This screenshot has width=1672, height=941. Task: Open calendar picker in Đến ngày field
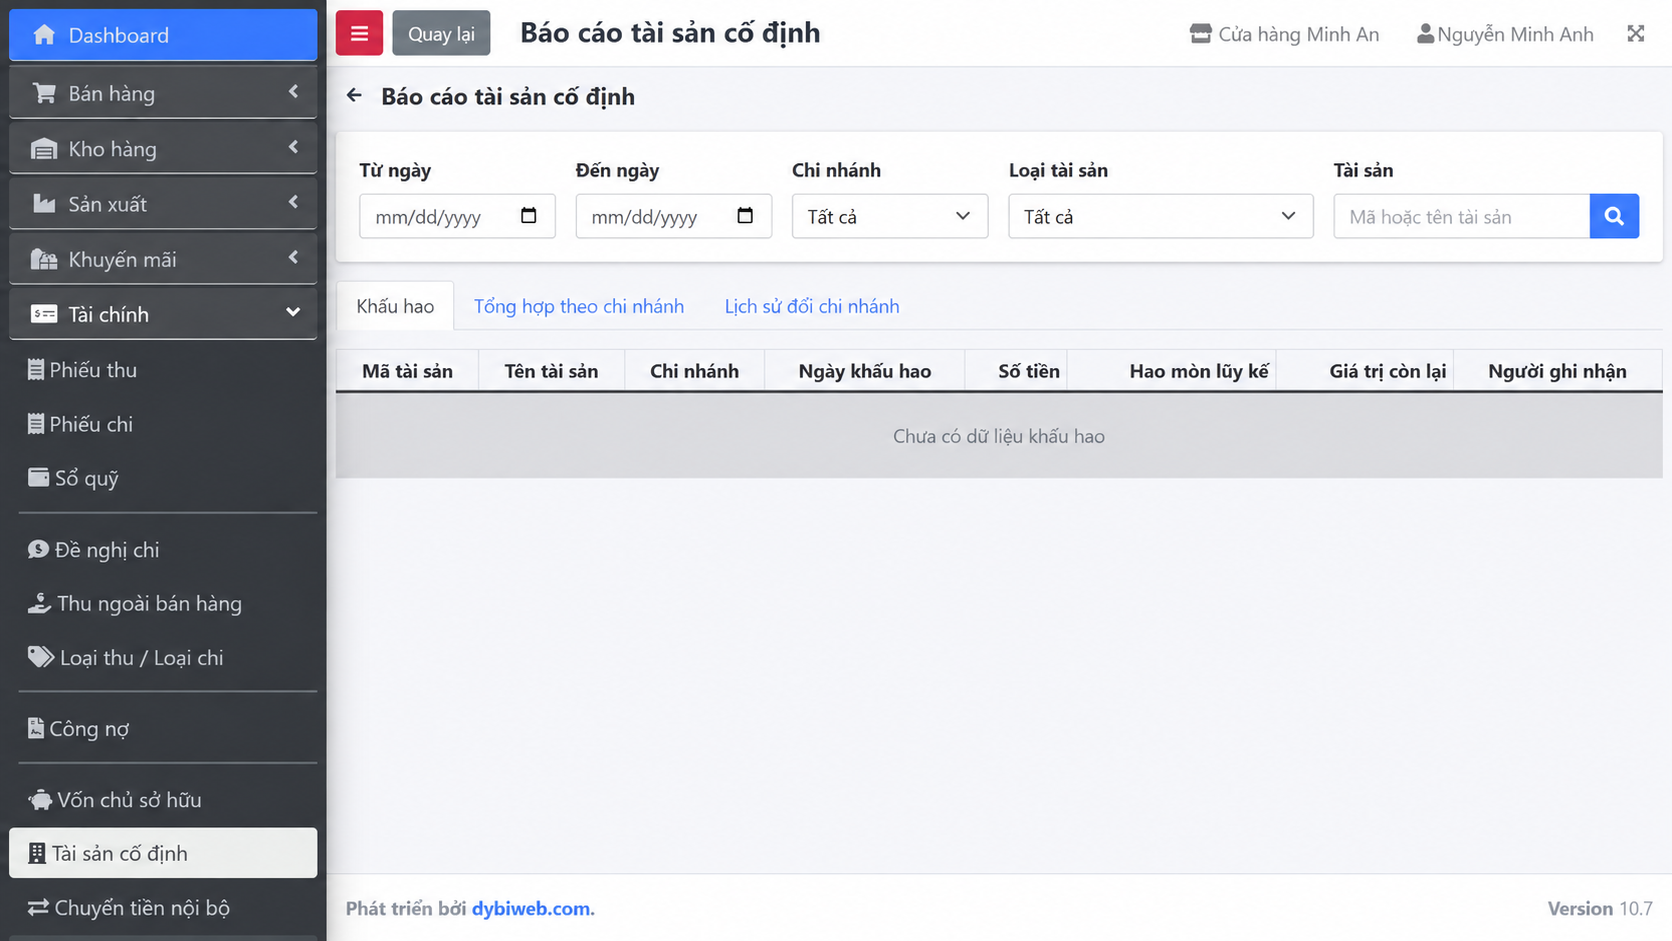(x=745, y=216)
